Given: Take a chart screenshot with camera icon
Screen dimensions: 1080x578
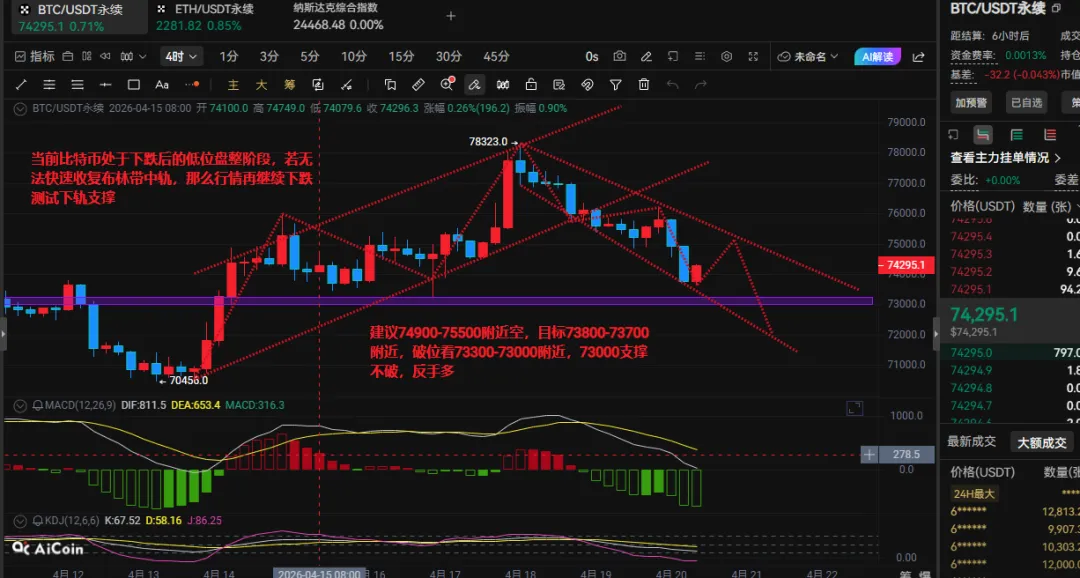Looking at the screenshot, I should (619, 56).
